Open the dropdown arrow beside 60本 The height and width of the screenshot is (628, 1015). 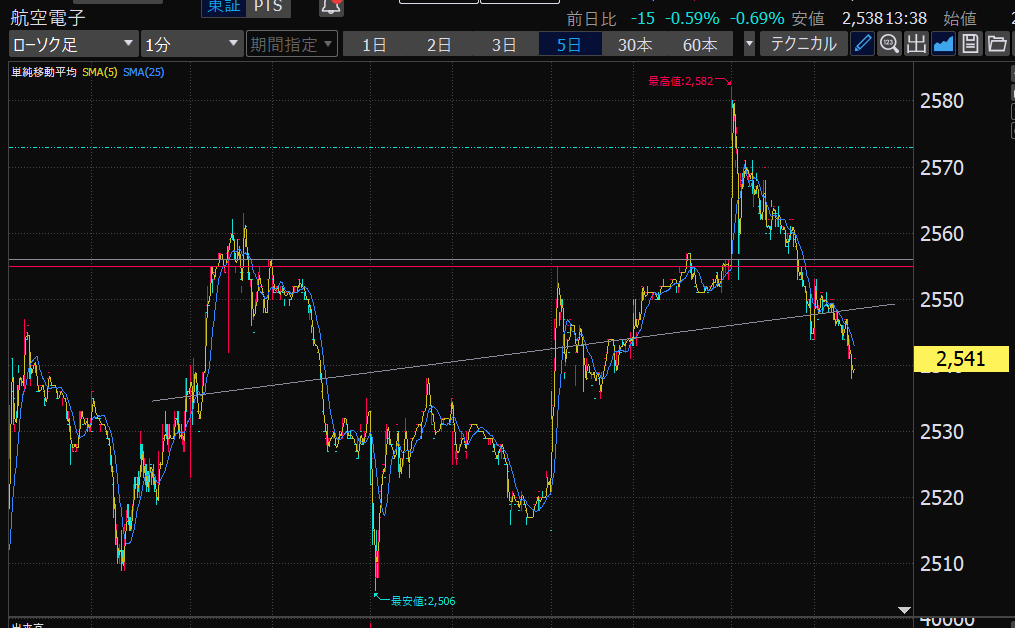[750, 44]
